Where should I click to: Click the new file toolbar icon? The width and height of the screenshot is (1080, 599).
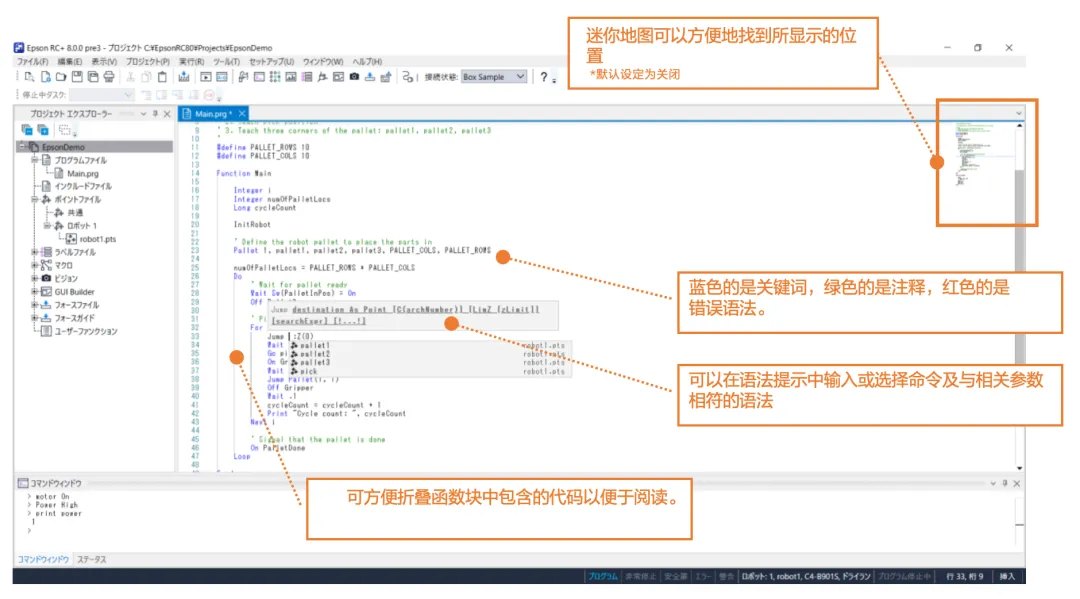coord(29,77)
